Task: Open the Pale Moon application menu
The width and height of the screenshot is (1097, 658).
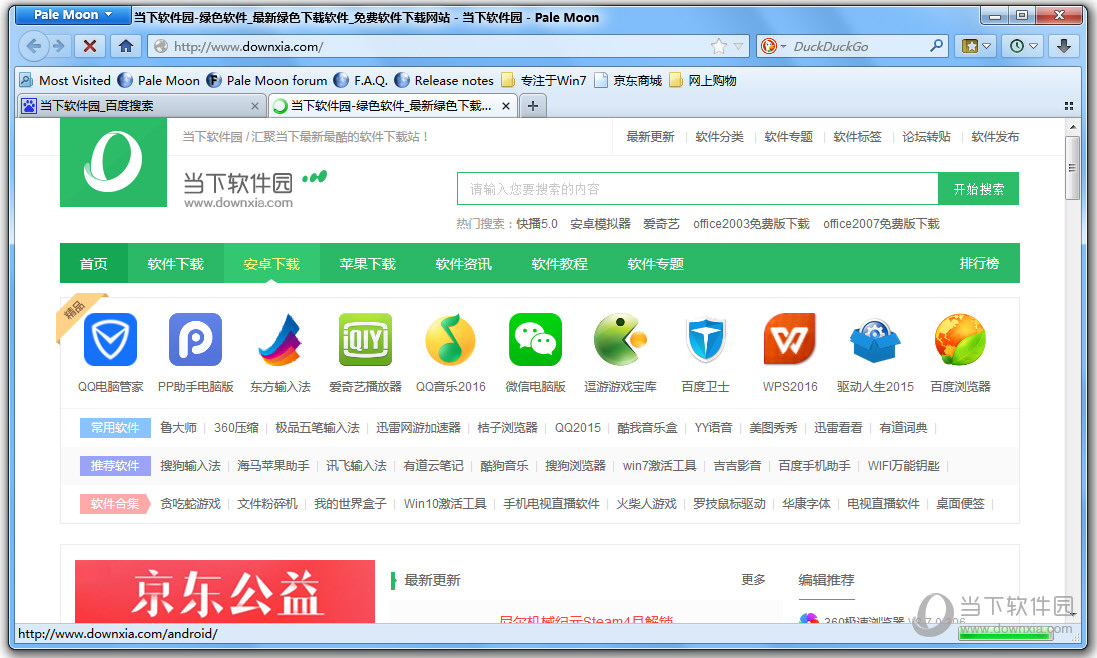Action: pyautogui.click(x=73, y=15)
